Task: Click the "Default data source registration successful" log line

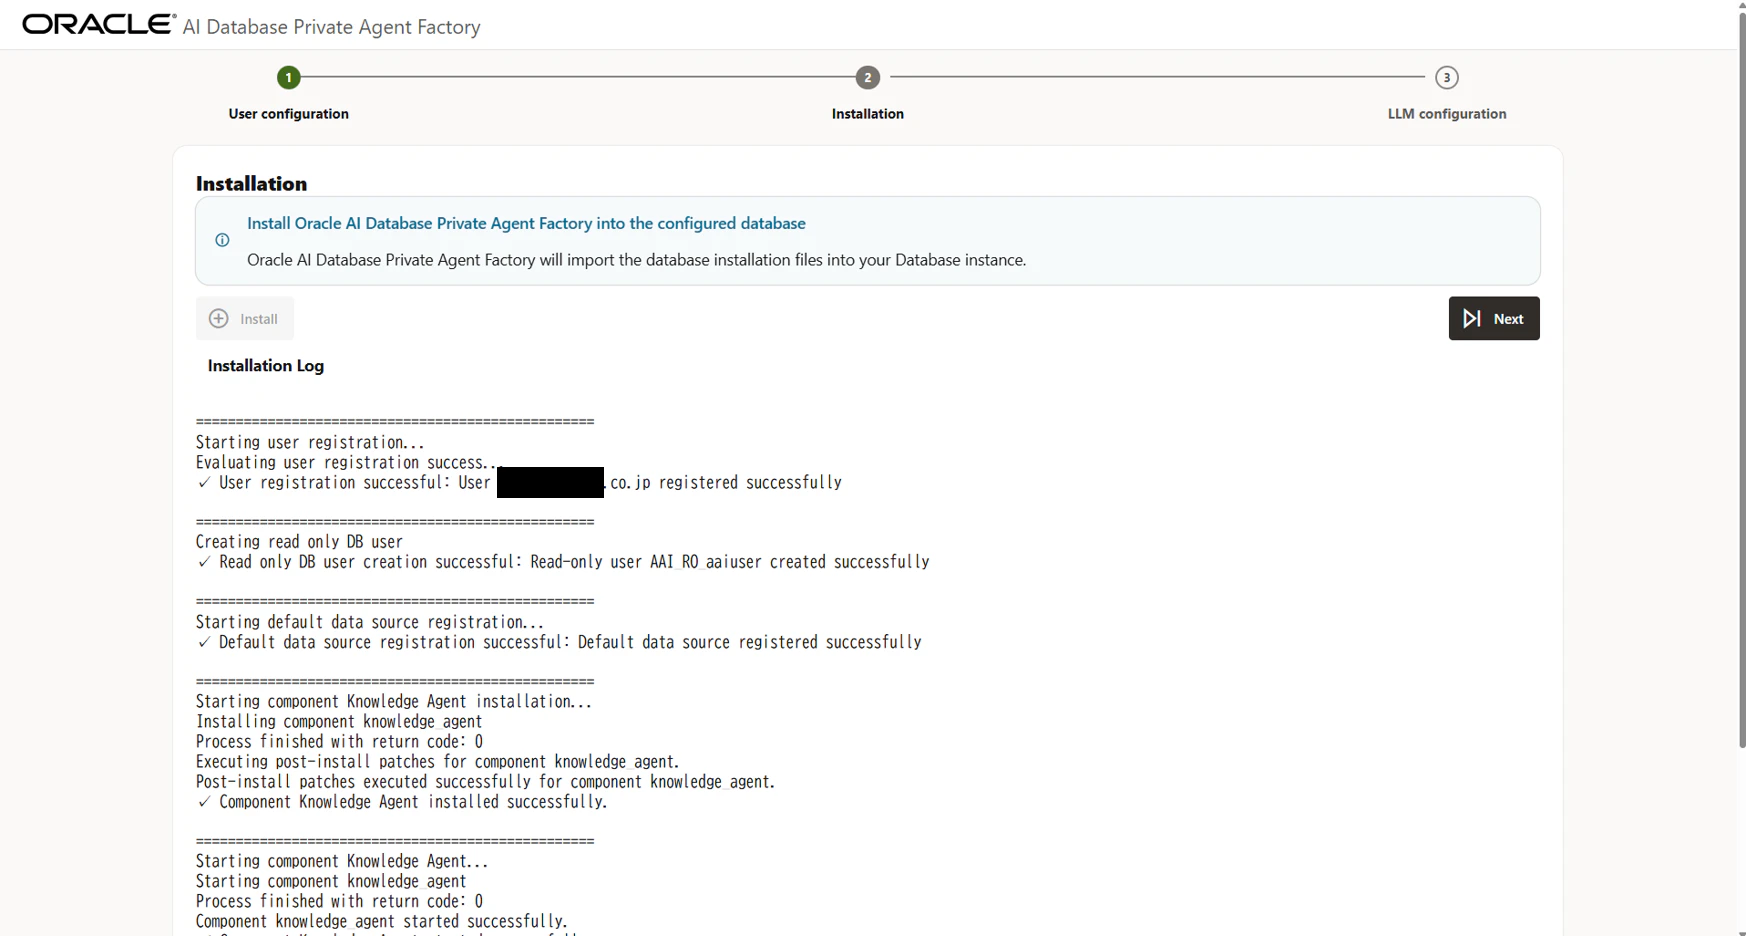Action: pos(559,642)
